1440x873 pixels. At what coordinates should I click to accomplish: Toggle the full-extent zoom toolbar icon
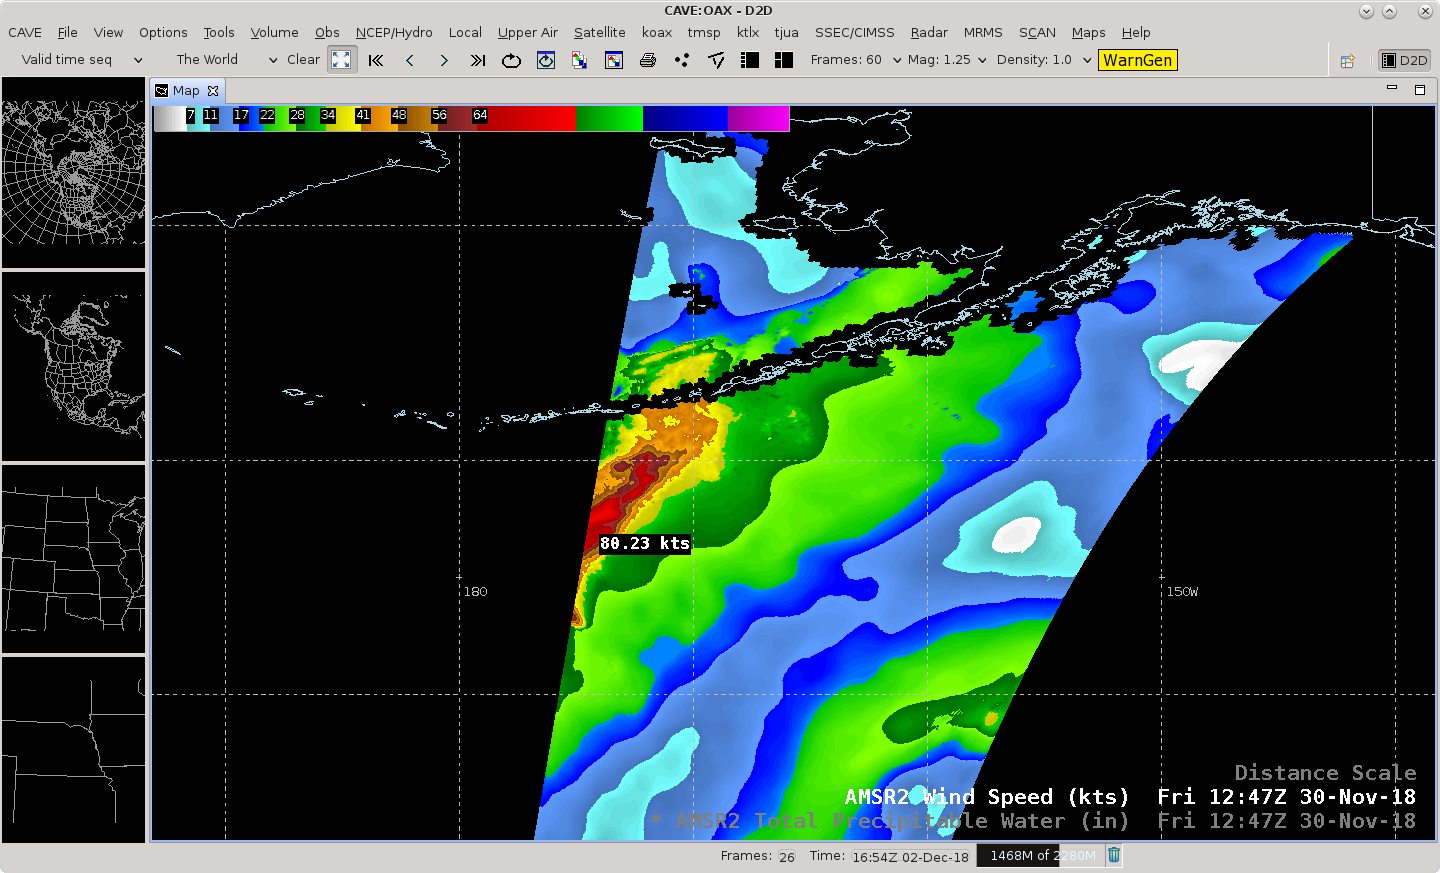(342, 60)
